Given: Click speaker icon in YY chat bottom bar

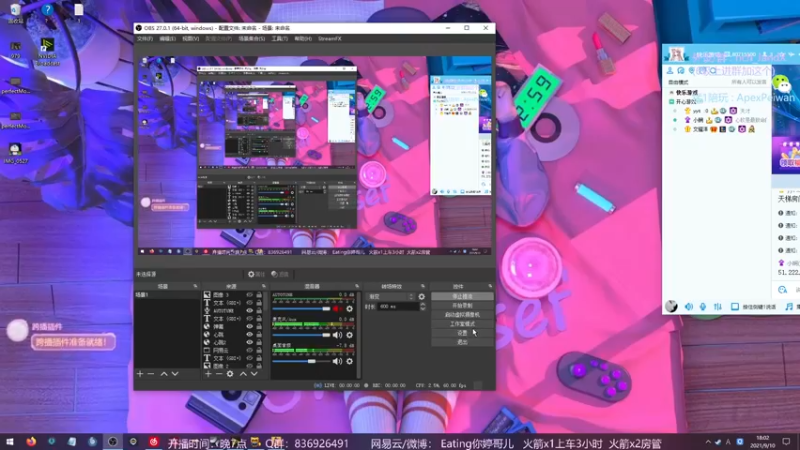Looking at the screenshot, I should click(x=689, y=307).
